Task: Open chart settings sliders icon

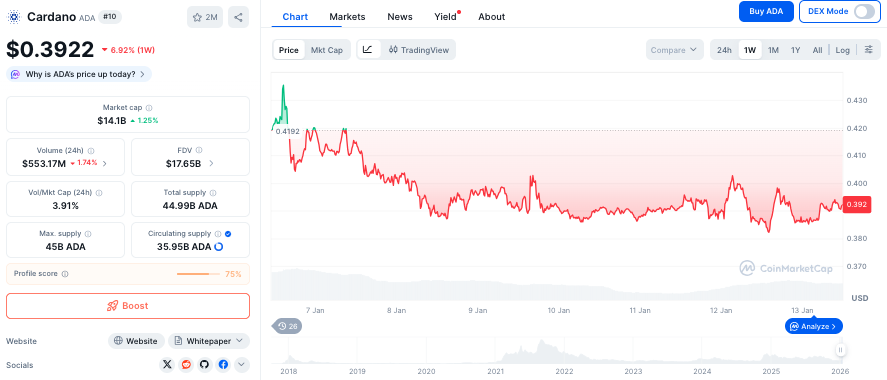Action: 869,50
